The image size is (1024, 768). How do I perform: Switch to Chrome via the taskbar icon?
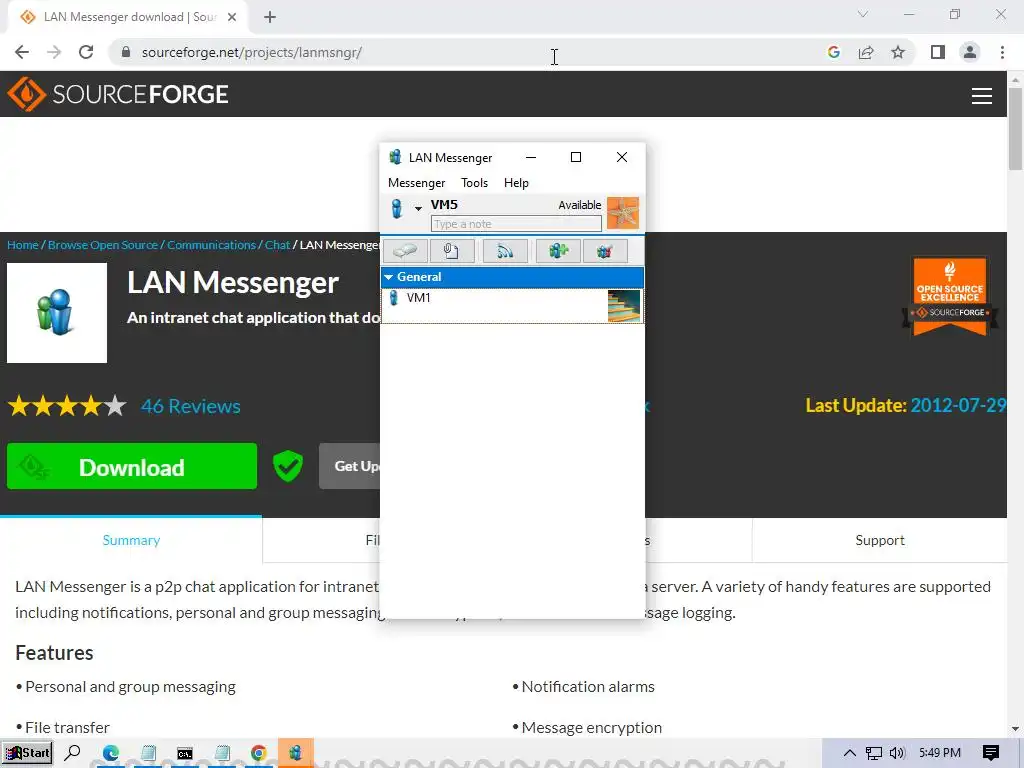pyautogui.click(x=259, y=753)
